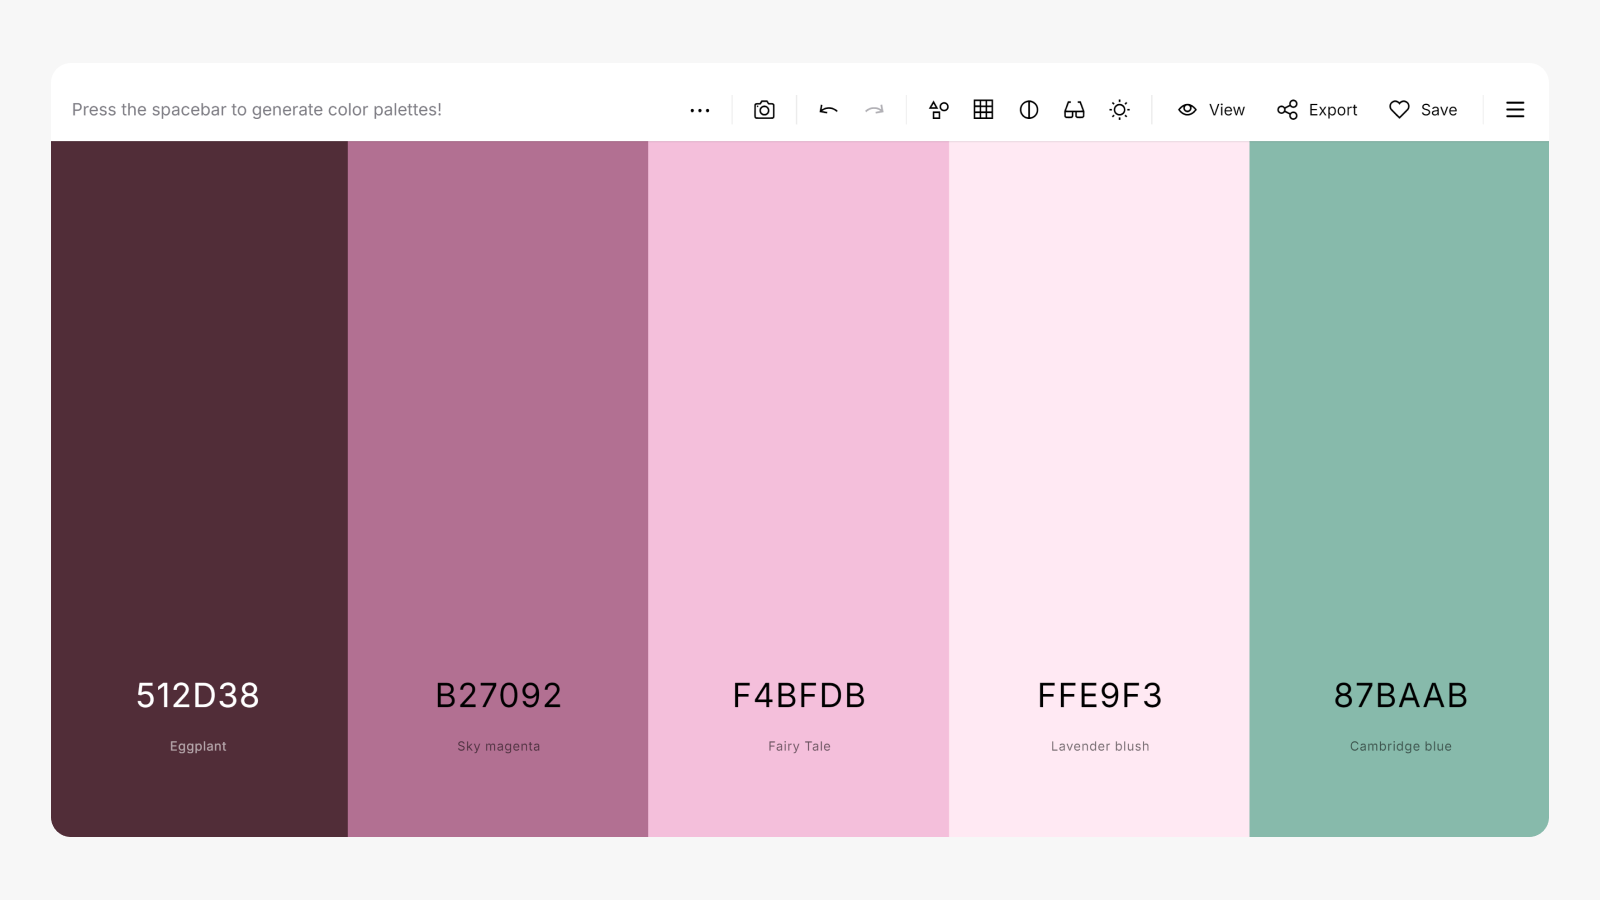
Task: Click the sun brightness adjust icon
Action: click(1119, 110)
